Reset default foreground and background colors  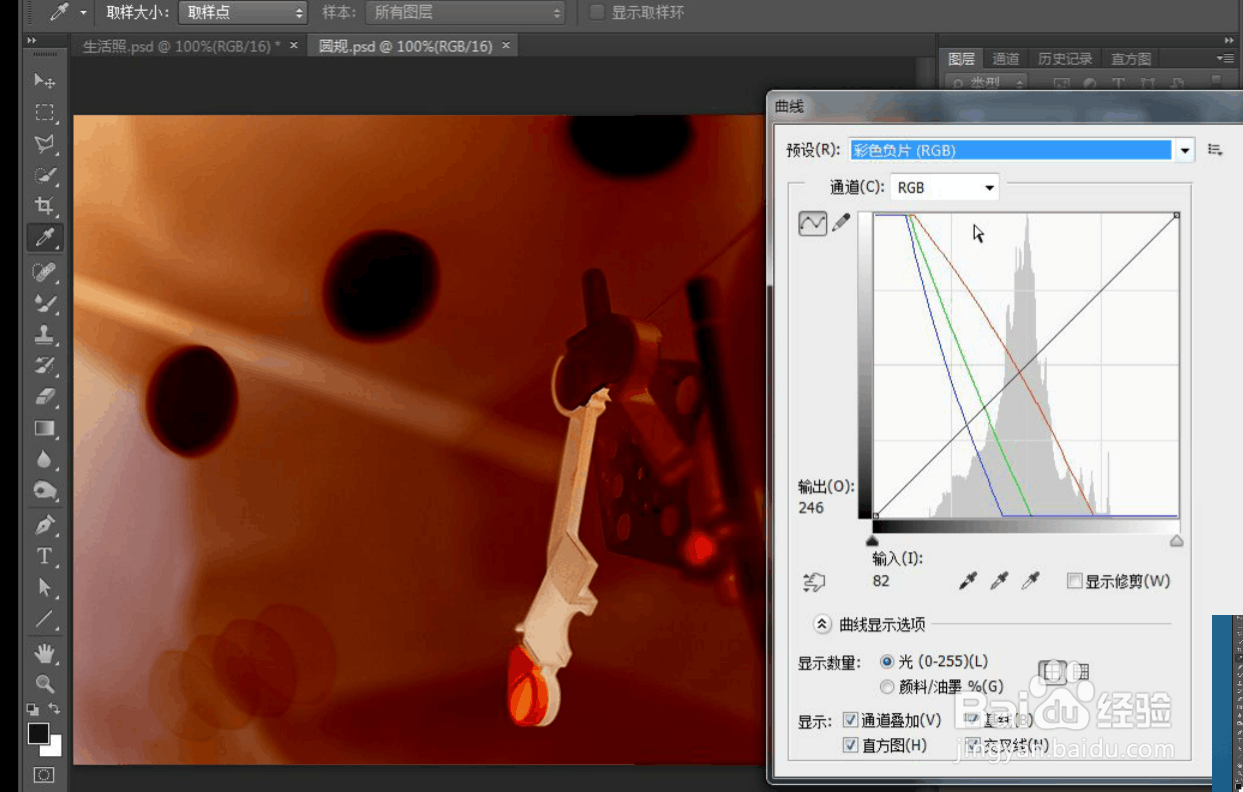pyautogui.click(x=33, y=709)
